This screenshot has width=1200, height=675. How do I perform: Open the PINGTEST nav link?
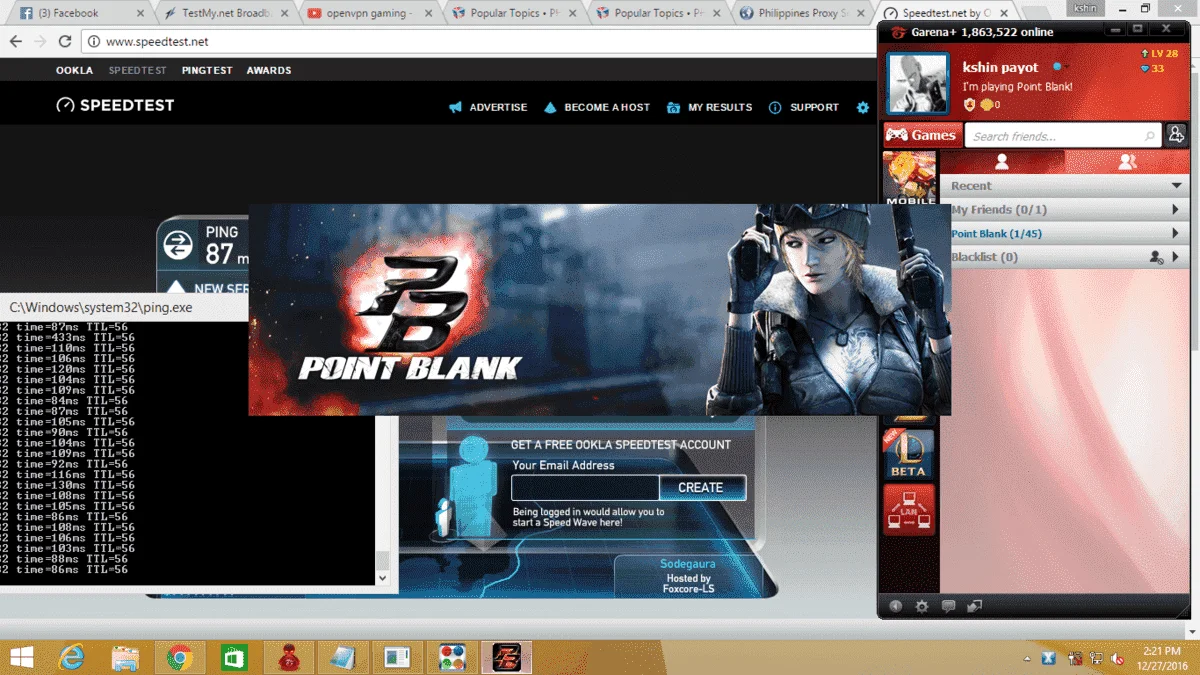click(x=207, y=70)
